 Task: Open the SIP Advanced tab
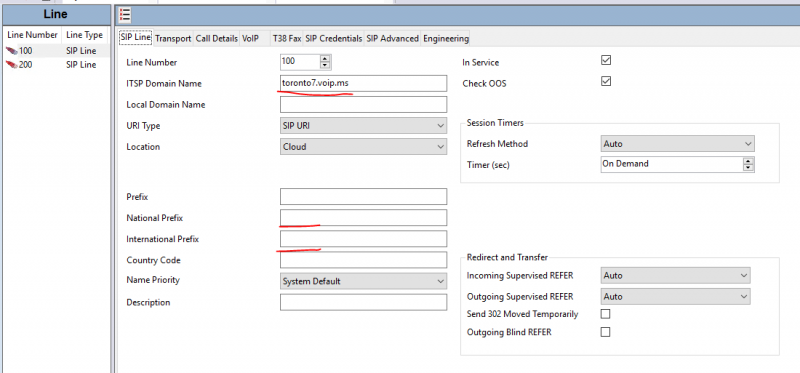(x=392, y=38)
